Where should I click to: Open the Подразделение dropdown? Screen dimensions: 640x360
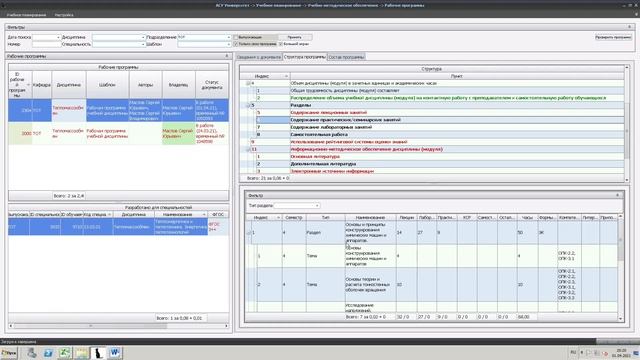(x=229, y=37)
